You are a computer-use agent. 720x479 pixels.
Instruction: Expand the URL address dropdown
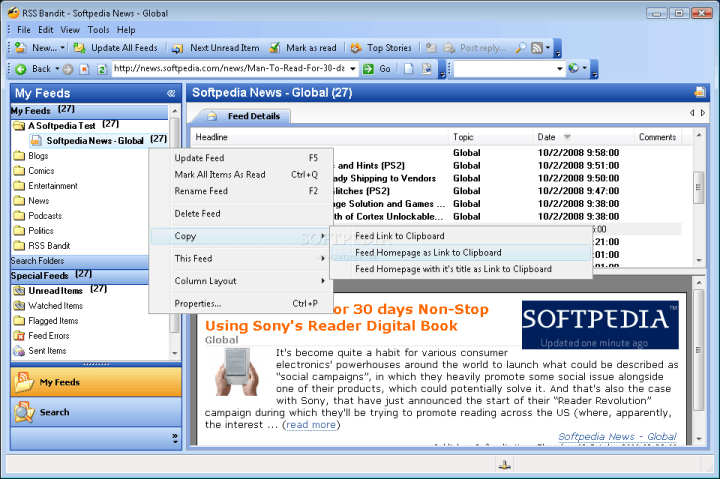[x=353, y=69]
